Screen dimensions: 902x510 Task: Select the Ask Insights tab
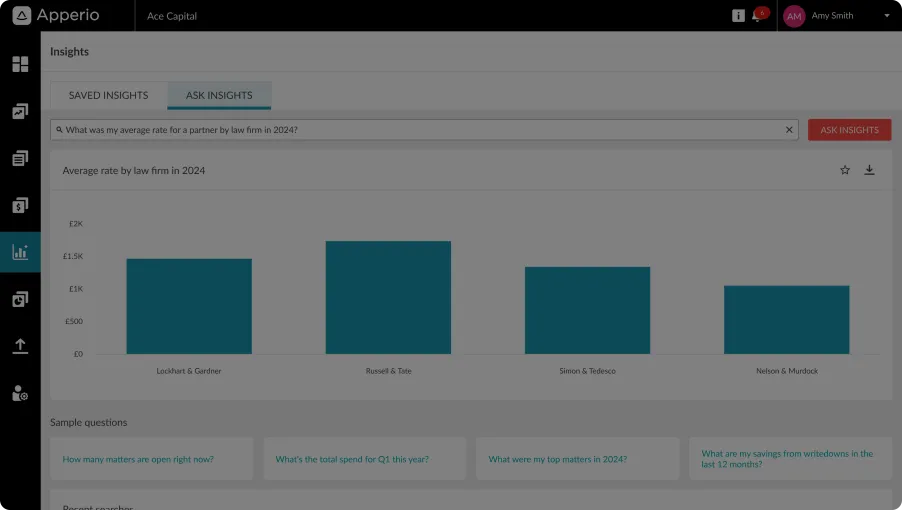tap(219, 95)
